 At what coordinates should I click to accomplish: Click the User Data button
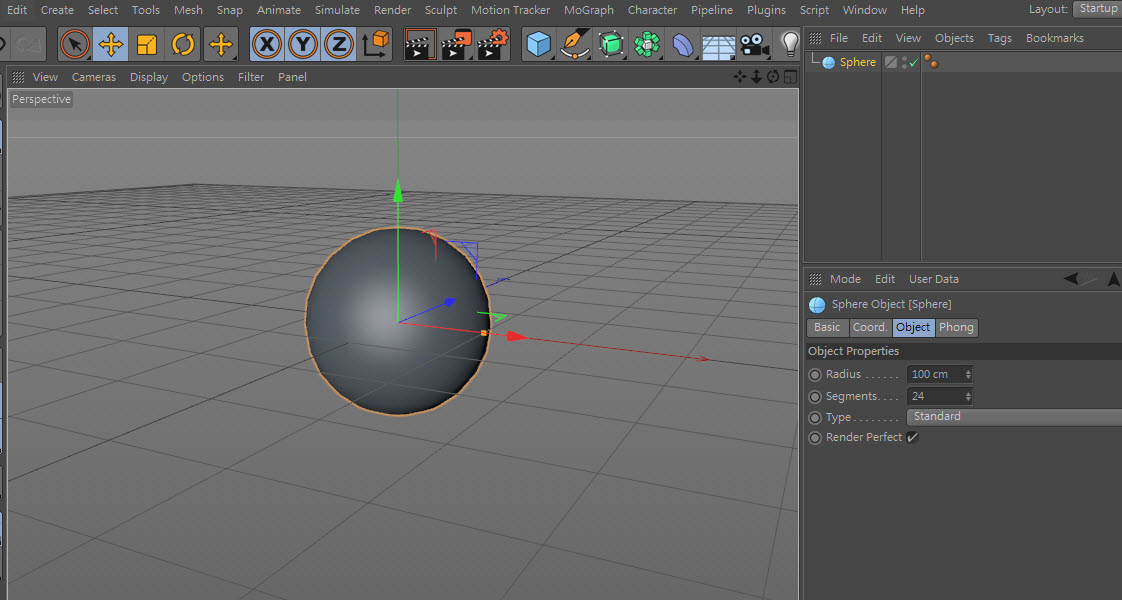(x=933, y=278)
